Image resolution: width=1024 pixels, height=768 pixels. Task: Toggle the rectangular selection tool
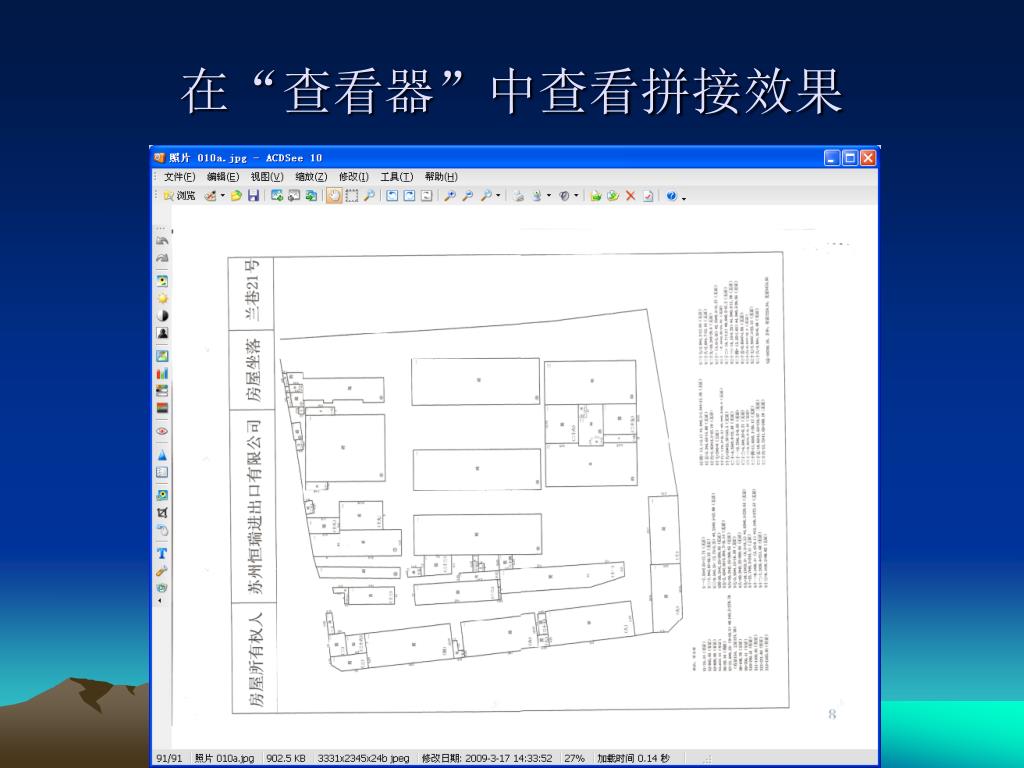click(351, 195)
